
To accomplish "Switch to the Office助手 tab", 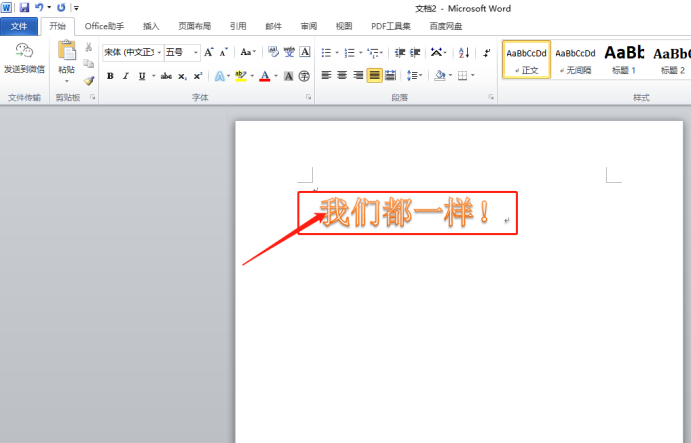I will point(104,26).
